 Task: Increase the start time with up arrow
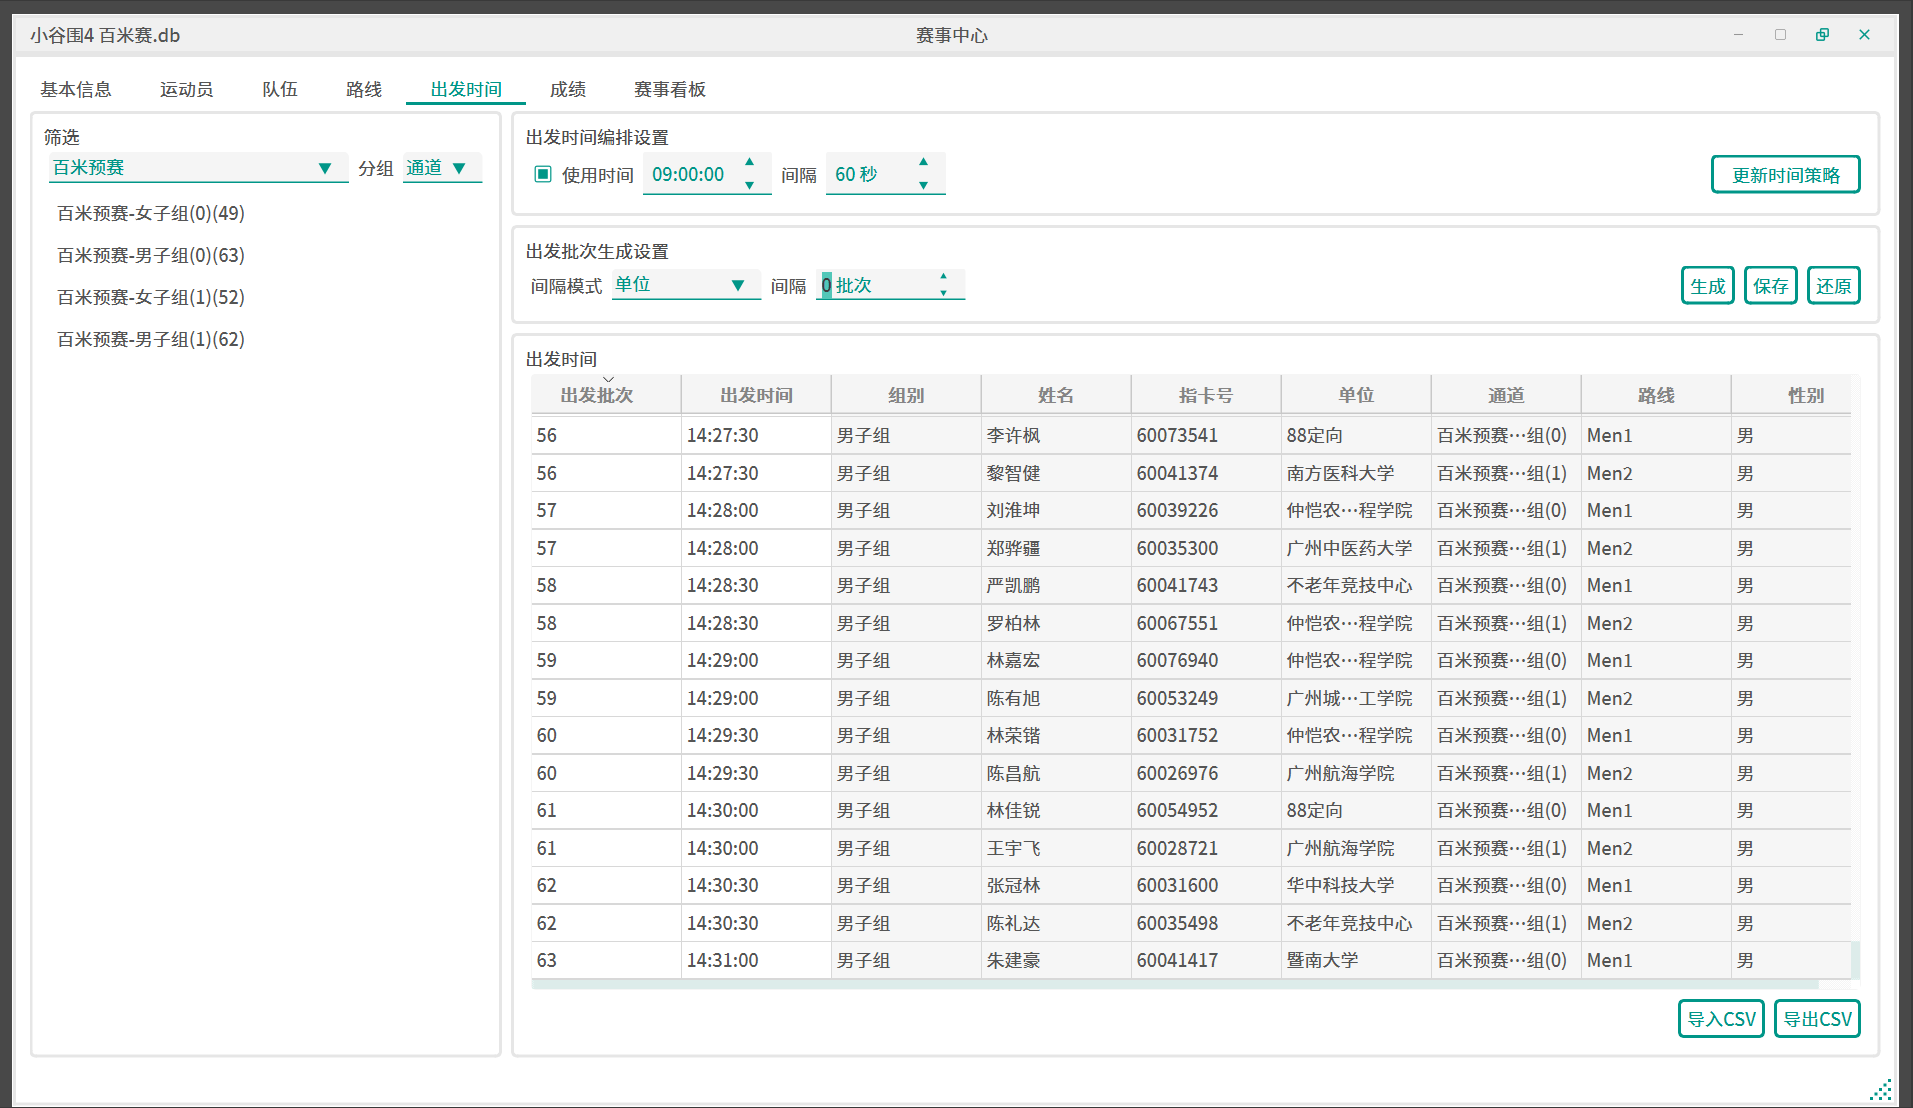(x=749, y=162)
